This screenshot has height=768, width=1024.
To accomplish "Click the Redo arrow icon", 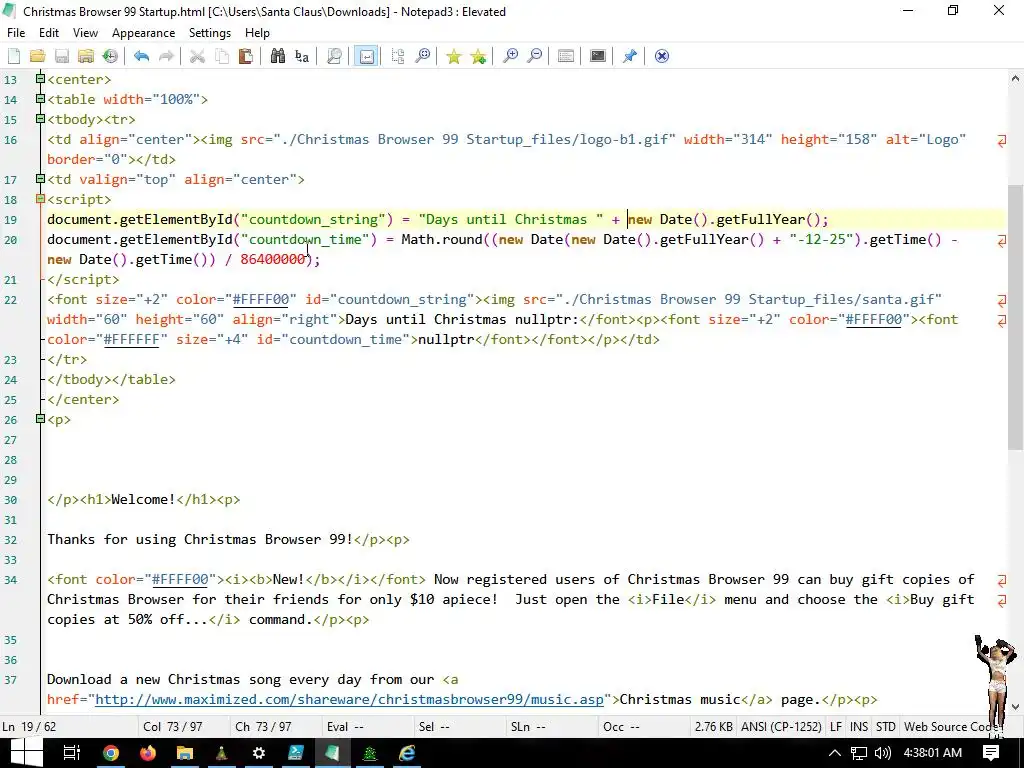I will pyautogui.click(x=166, y=56).
